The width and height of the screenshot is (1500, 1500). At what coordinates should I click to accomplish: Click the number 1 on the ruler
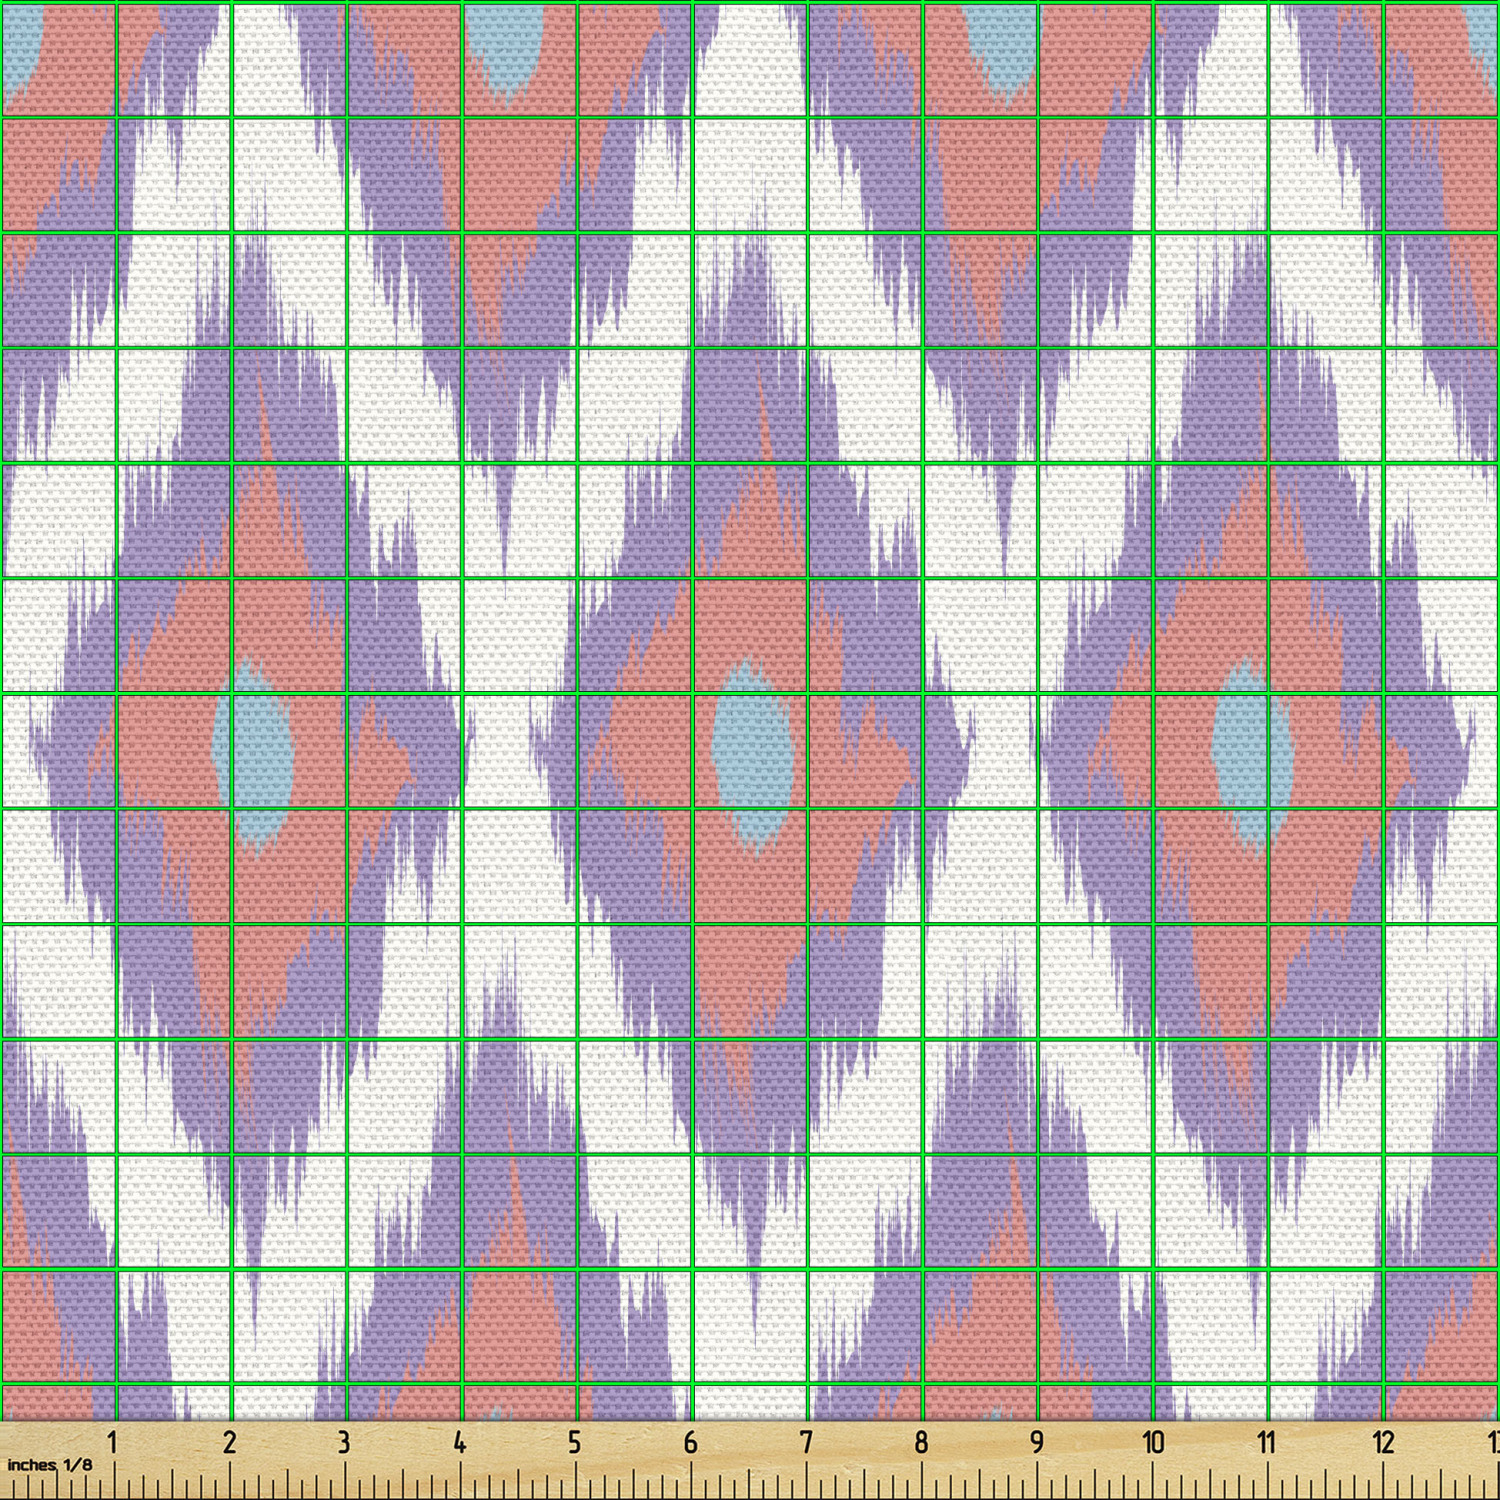point(112,1443)
